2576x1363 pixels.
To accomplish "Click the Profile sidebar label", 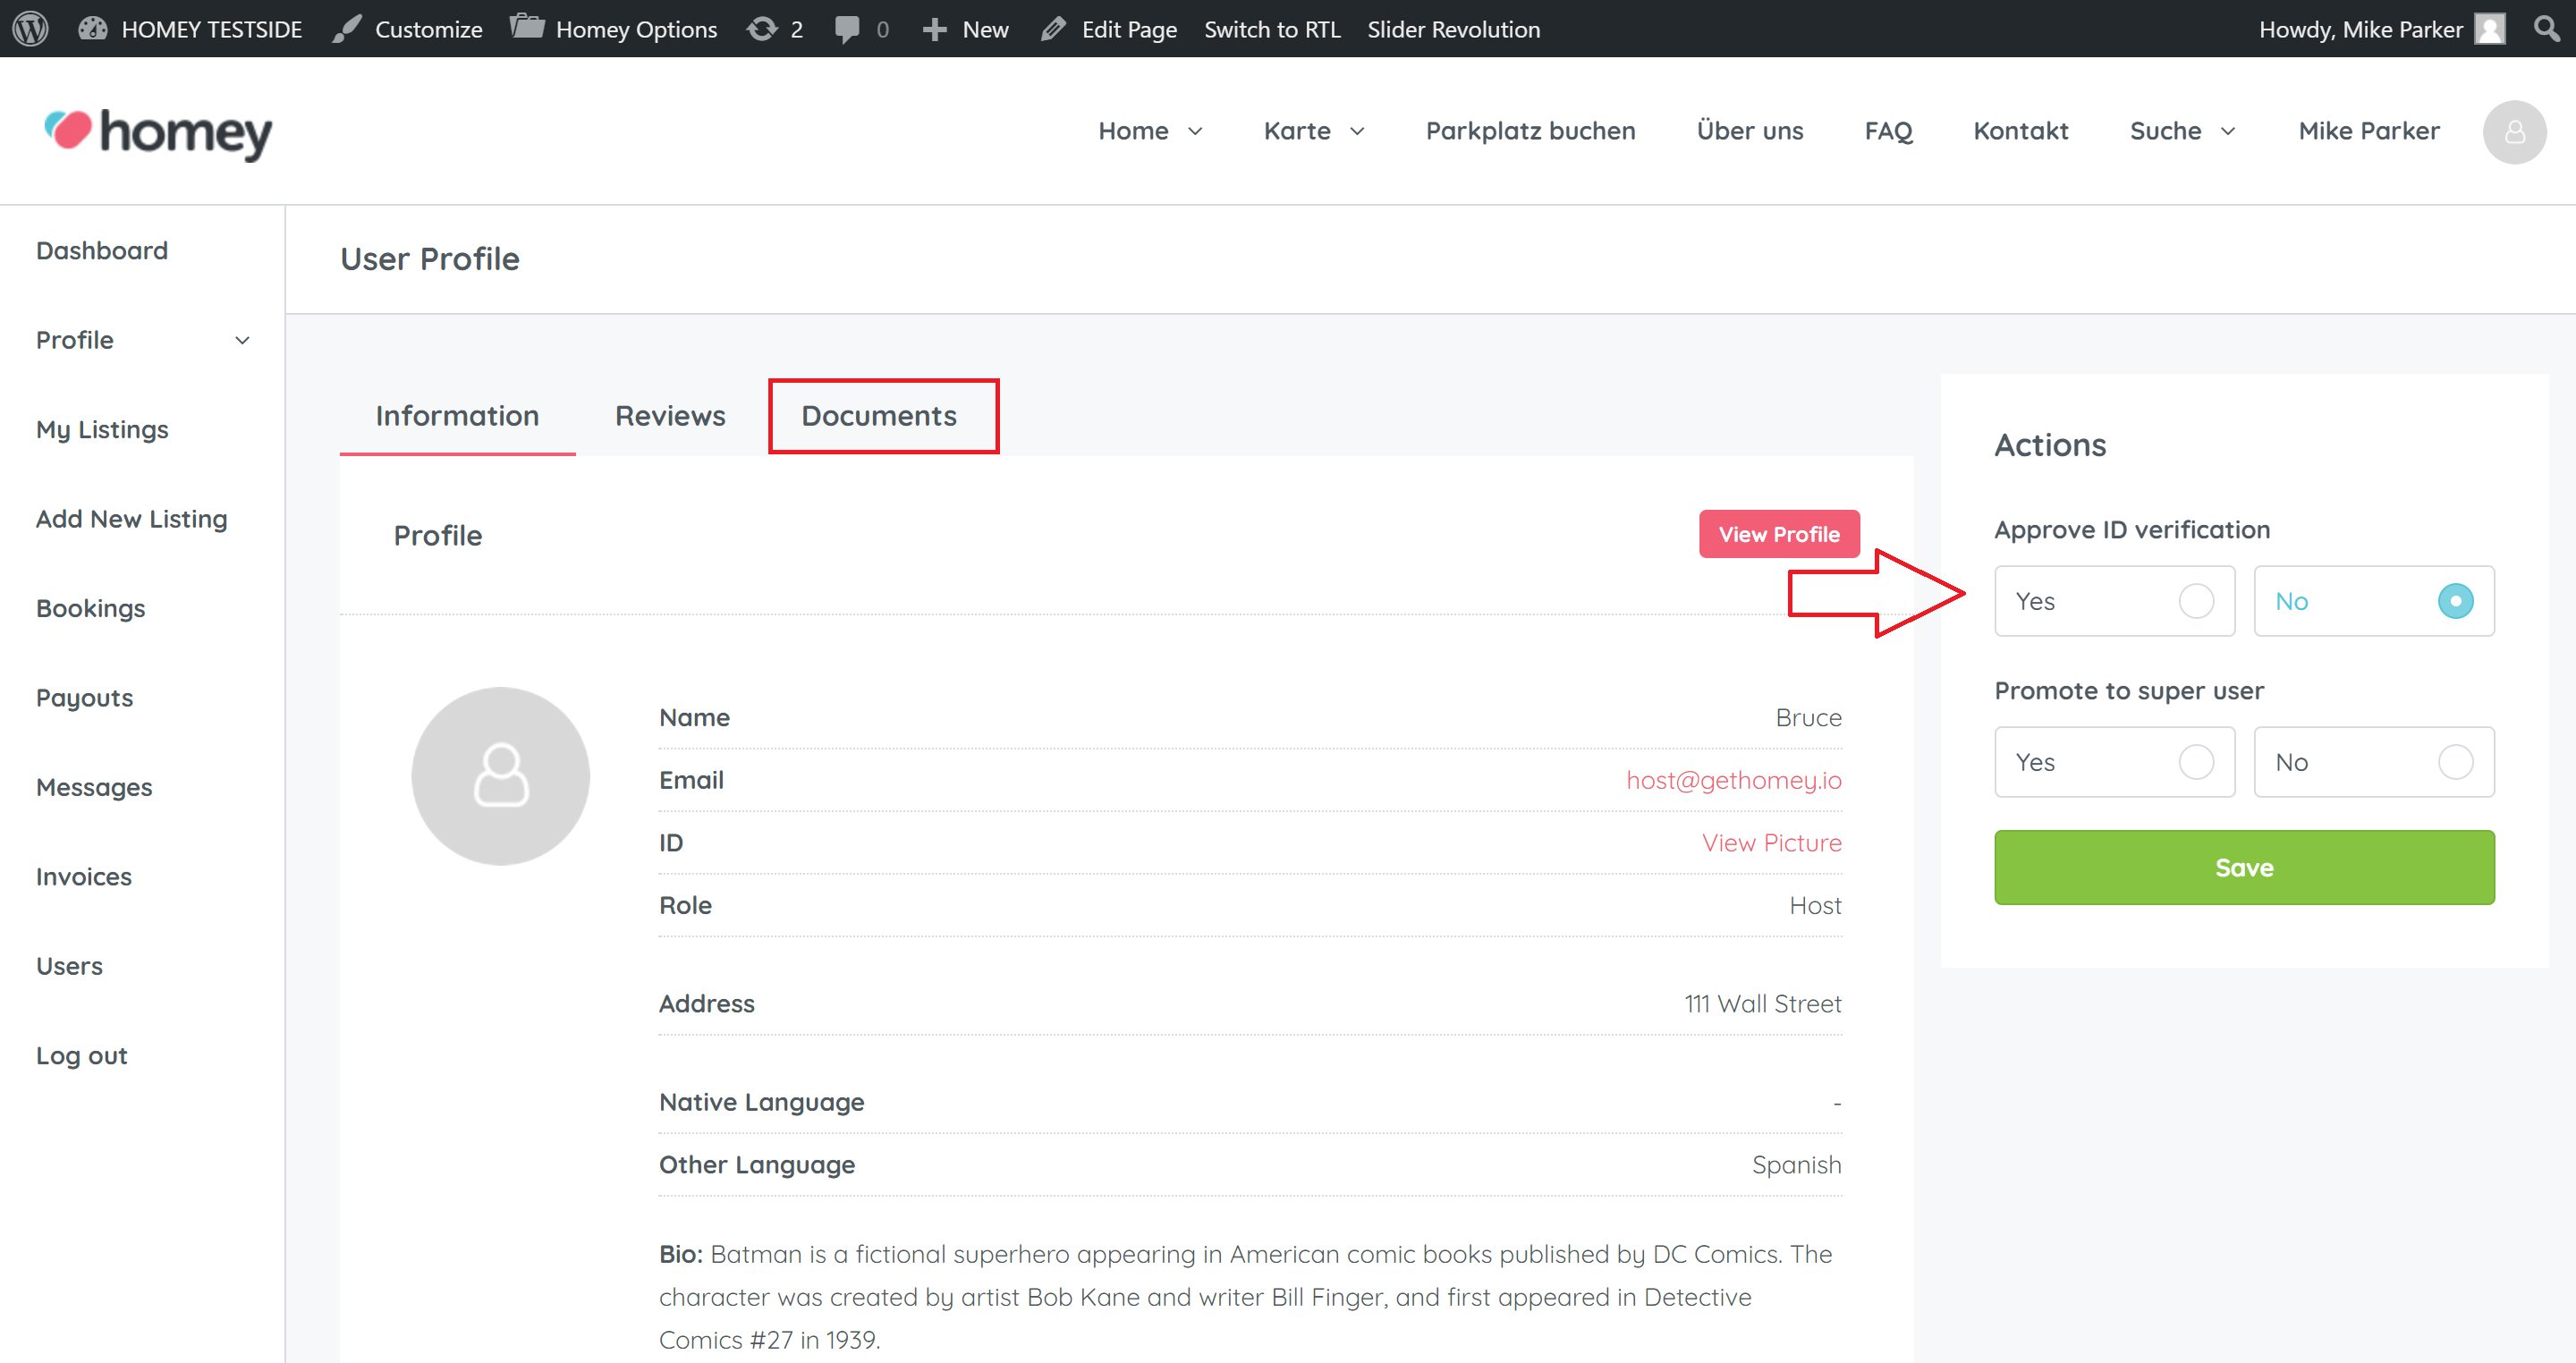I will tap(75, 340).
